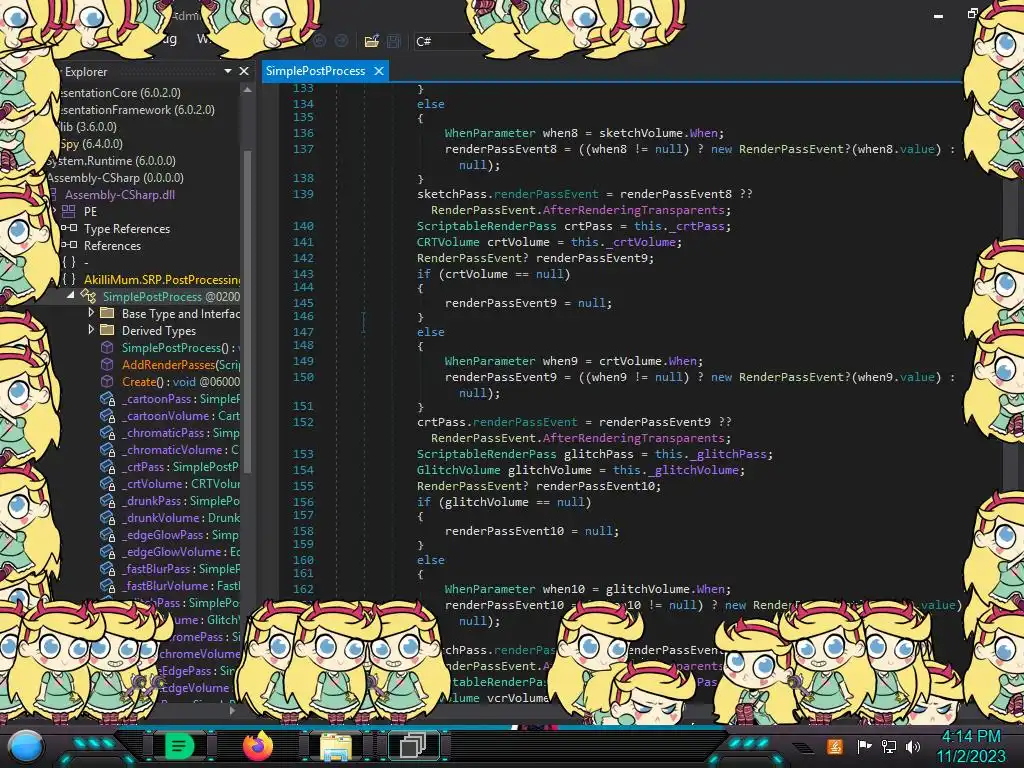Click the ScriptableRenderPass type on line 140
The width and height of the screenshot is (1024, 768).
coord(487,226)
